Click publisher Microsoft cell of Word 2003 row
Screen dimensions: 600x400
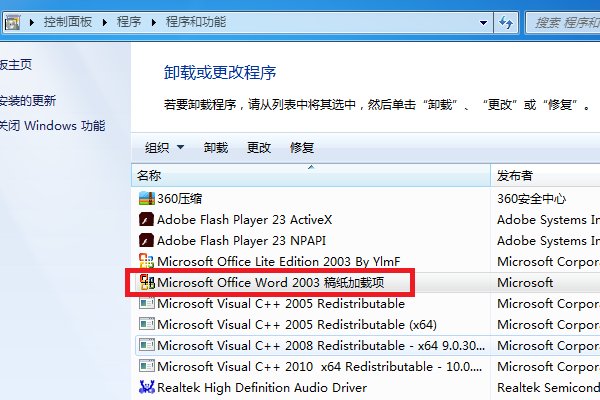click(x=525, y=282)
